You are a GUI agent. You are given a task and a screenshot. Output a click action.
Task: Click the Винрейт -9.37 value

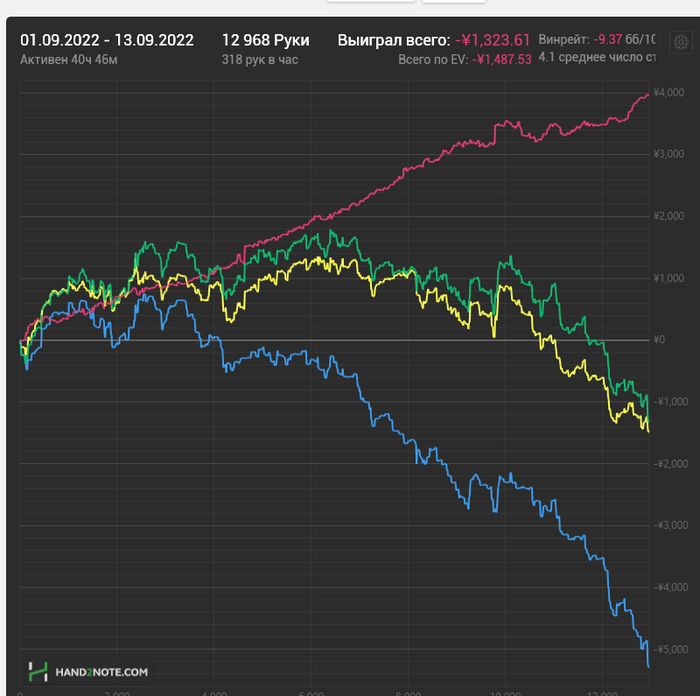pyautogui.click(x=607, y=40)
